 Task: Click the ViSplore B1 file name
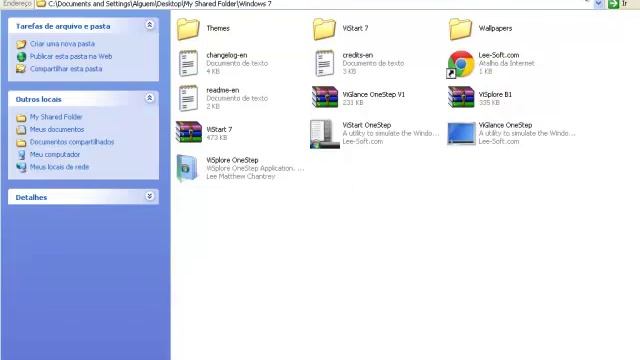pos(495,94)
